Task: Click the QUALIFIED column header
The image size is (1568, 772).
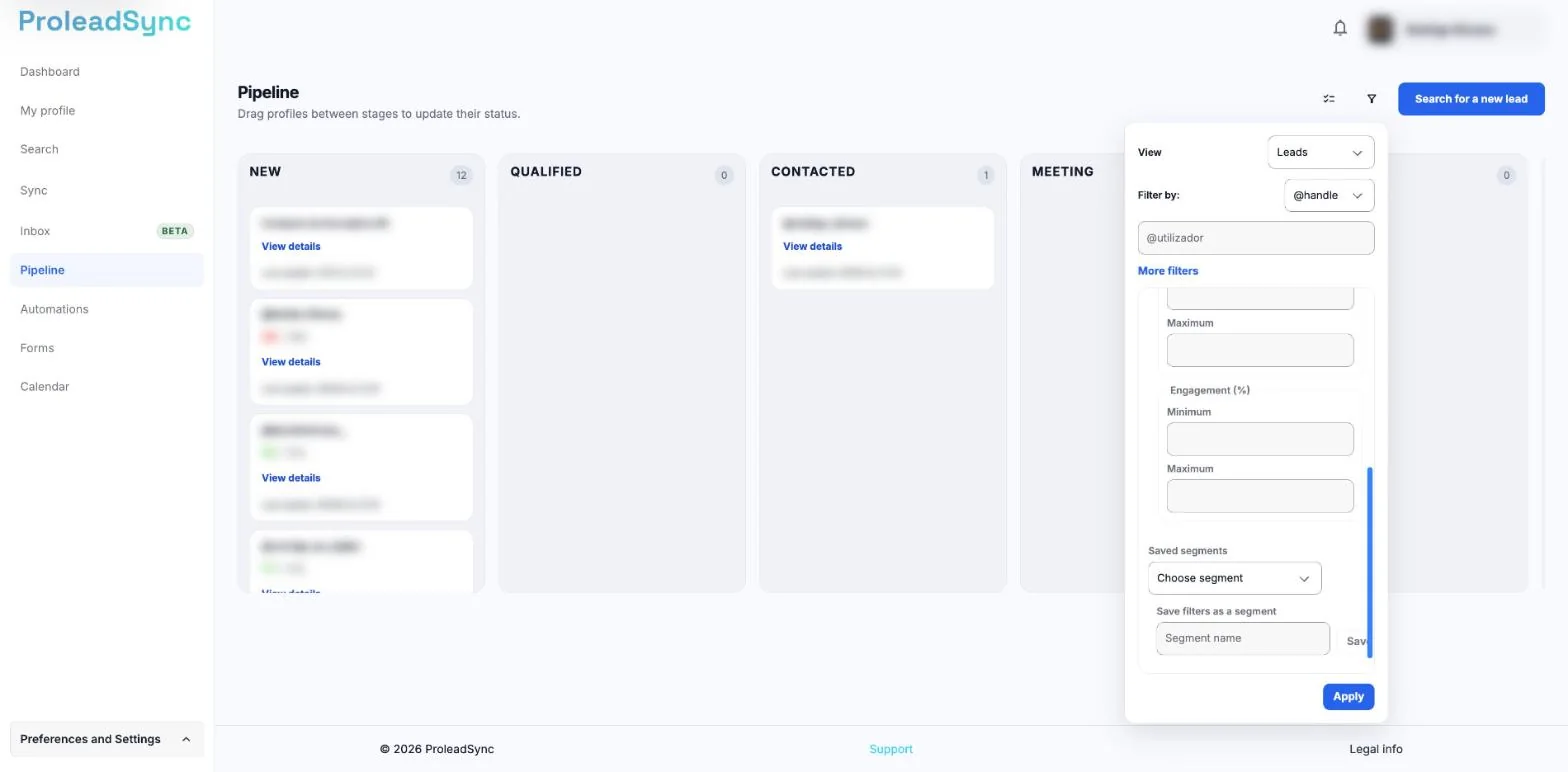Action: tap(546, 172)
